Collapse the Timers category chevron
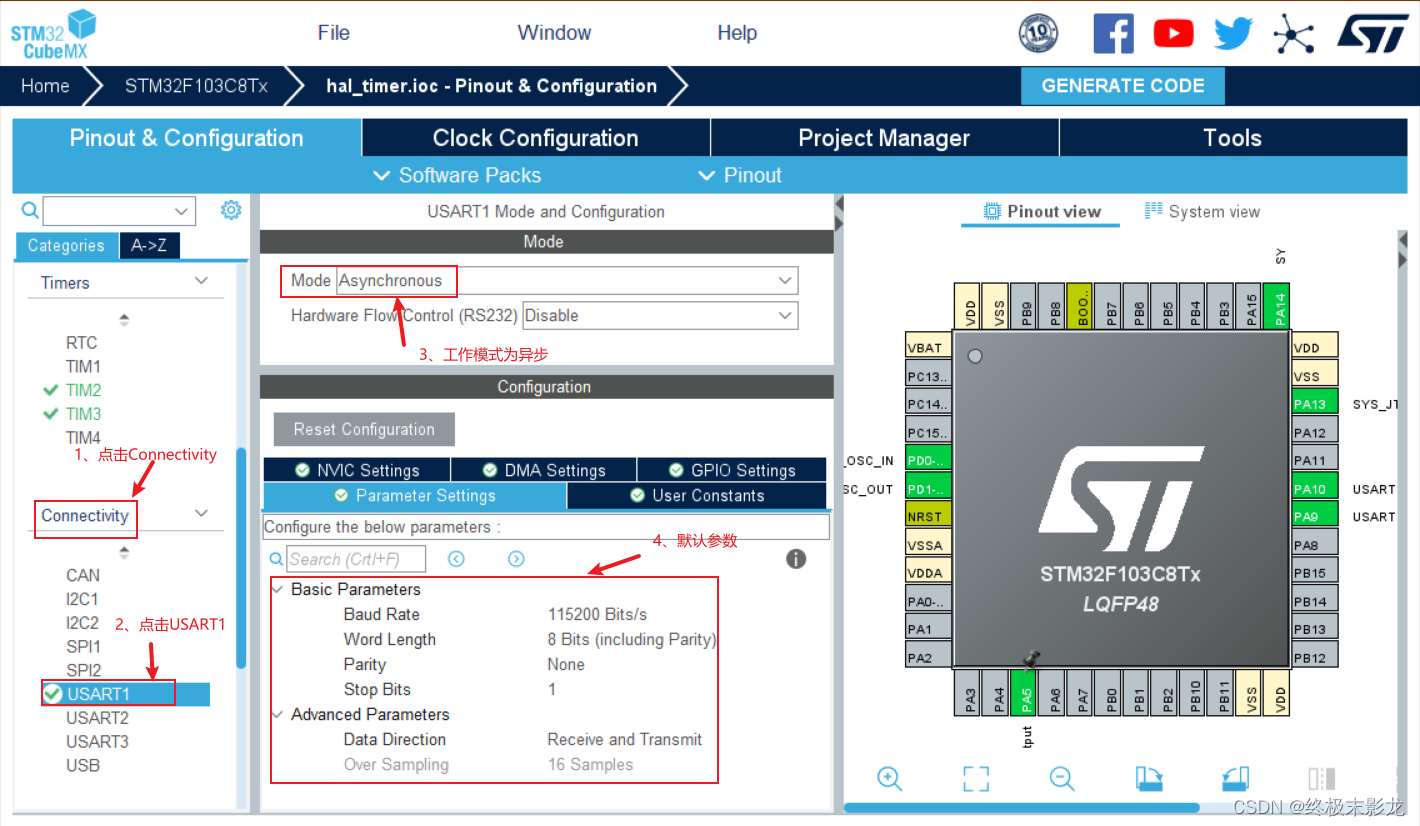This screenshot has width=1420, height=826. [201, 282]
